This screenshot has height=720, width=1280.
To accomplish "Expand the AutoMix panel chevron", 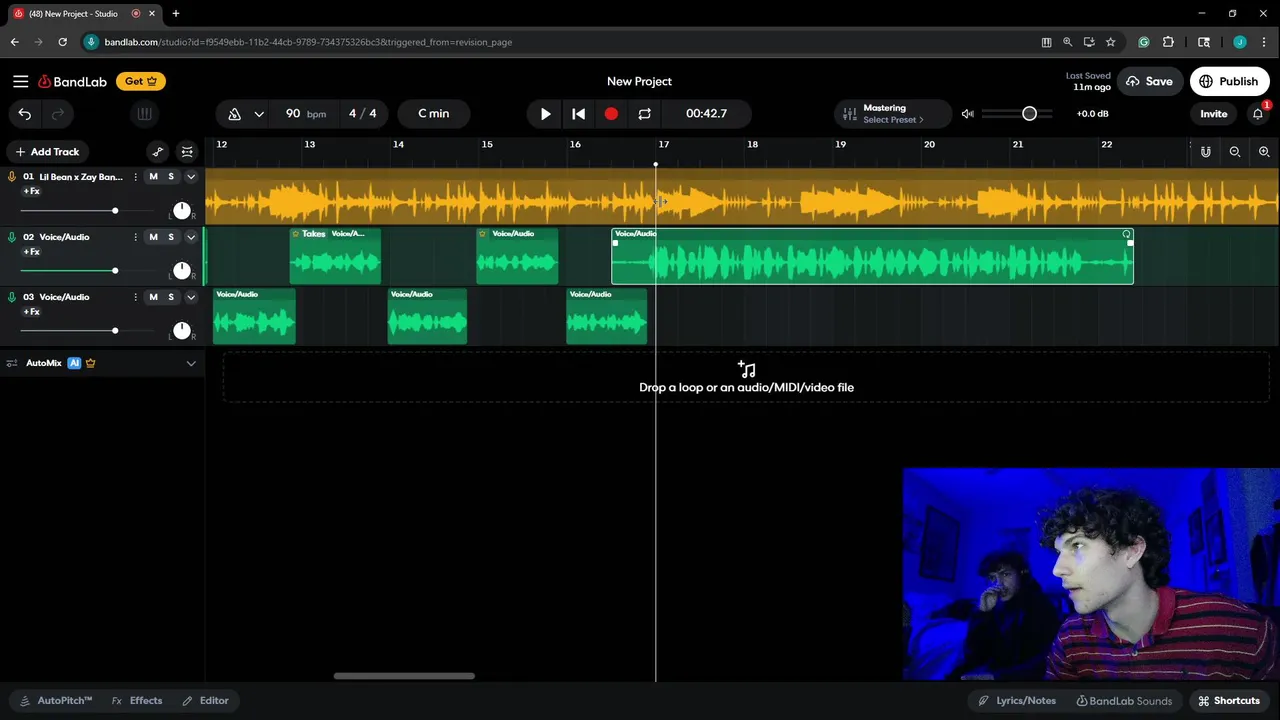I will pos(191,363).
